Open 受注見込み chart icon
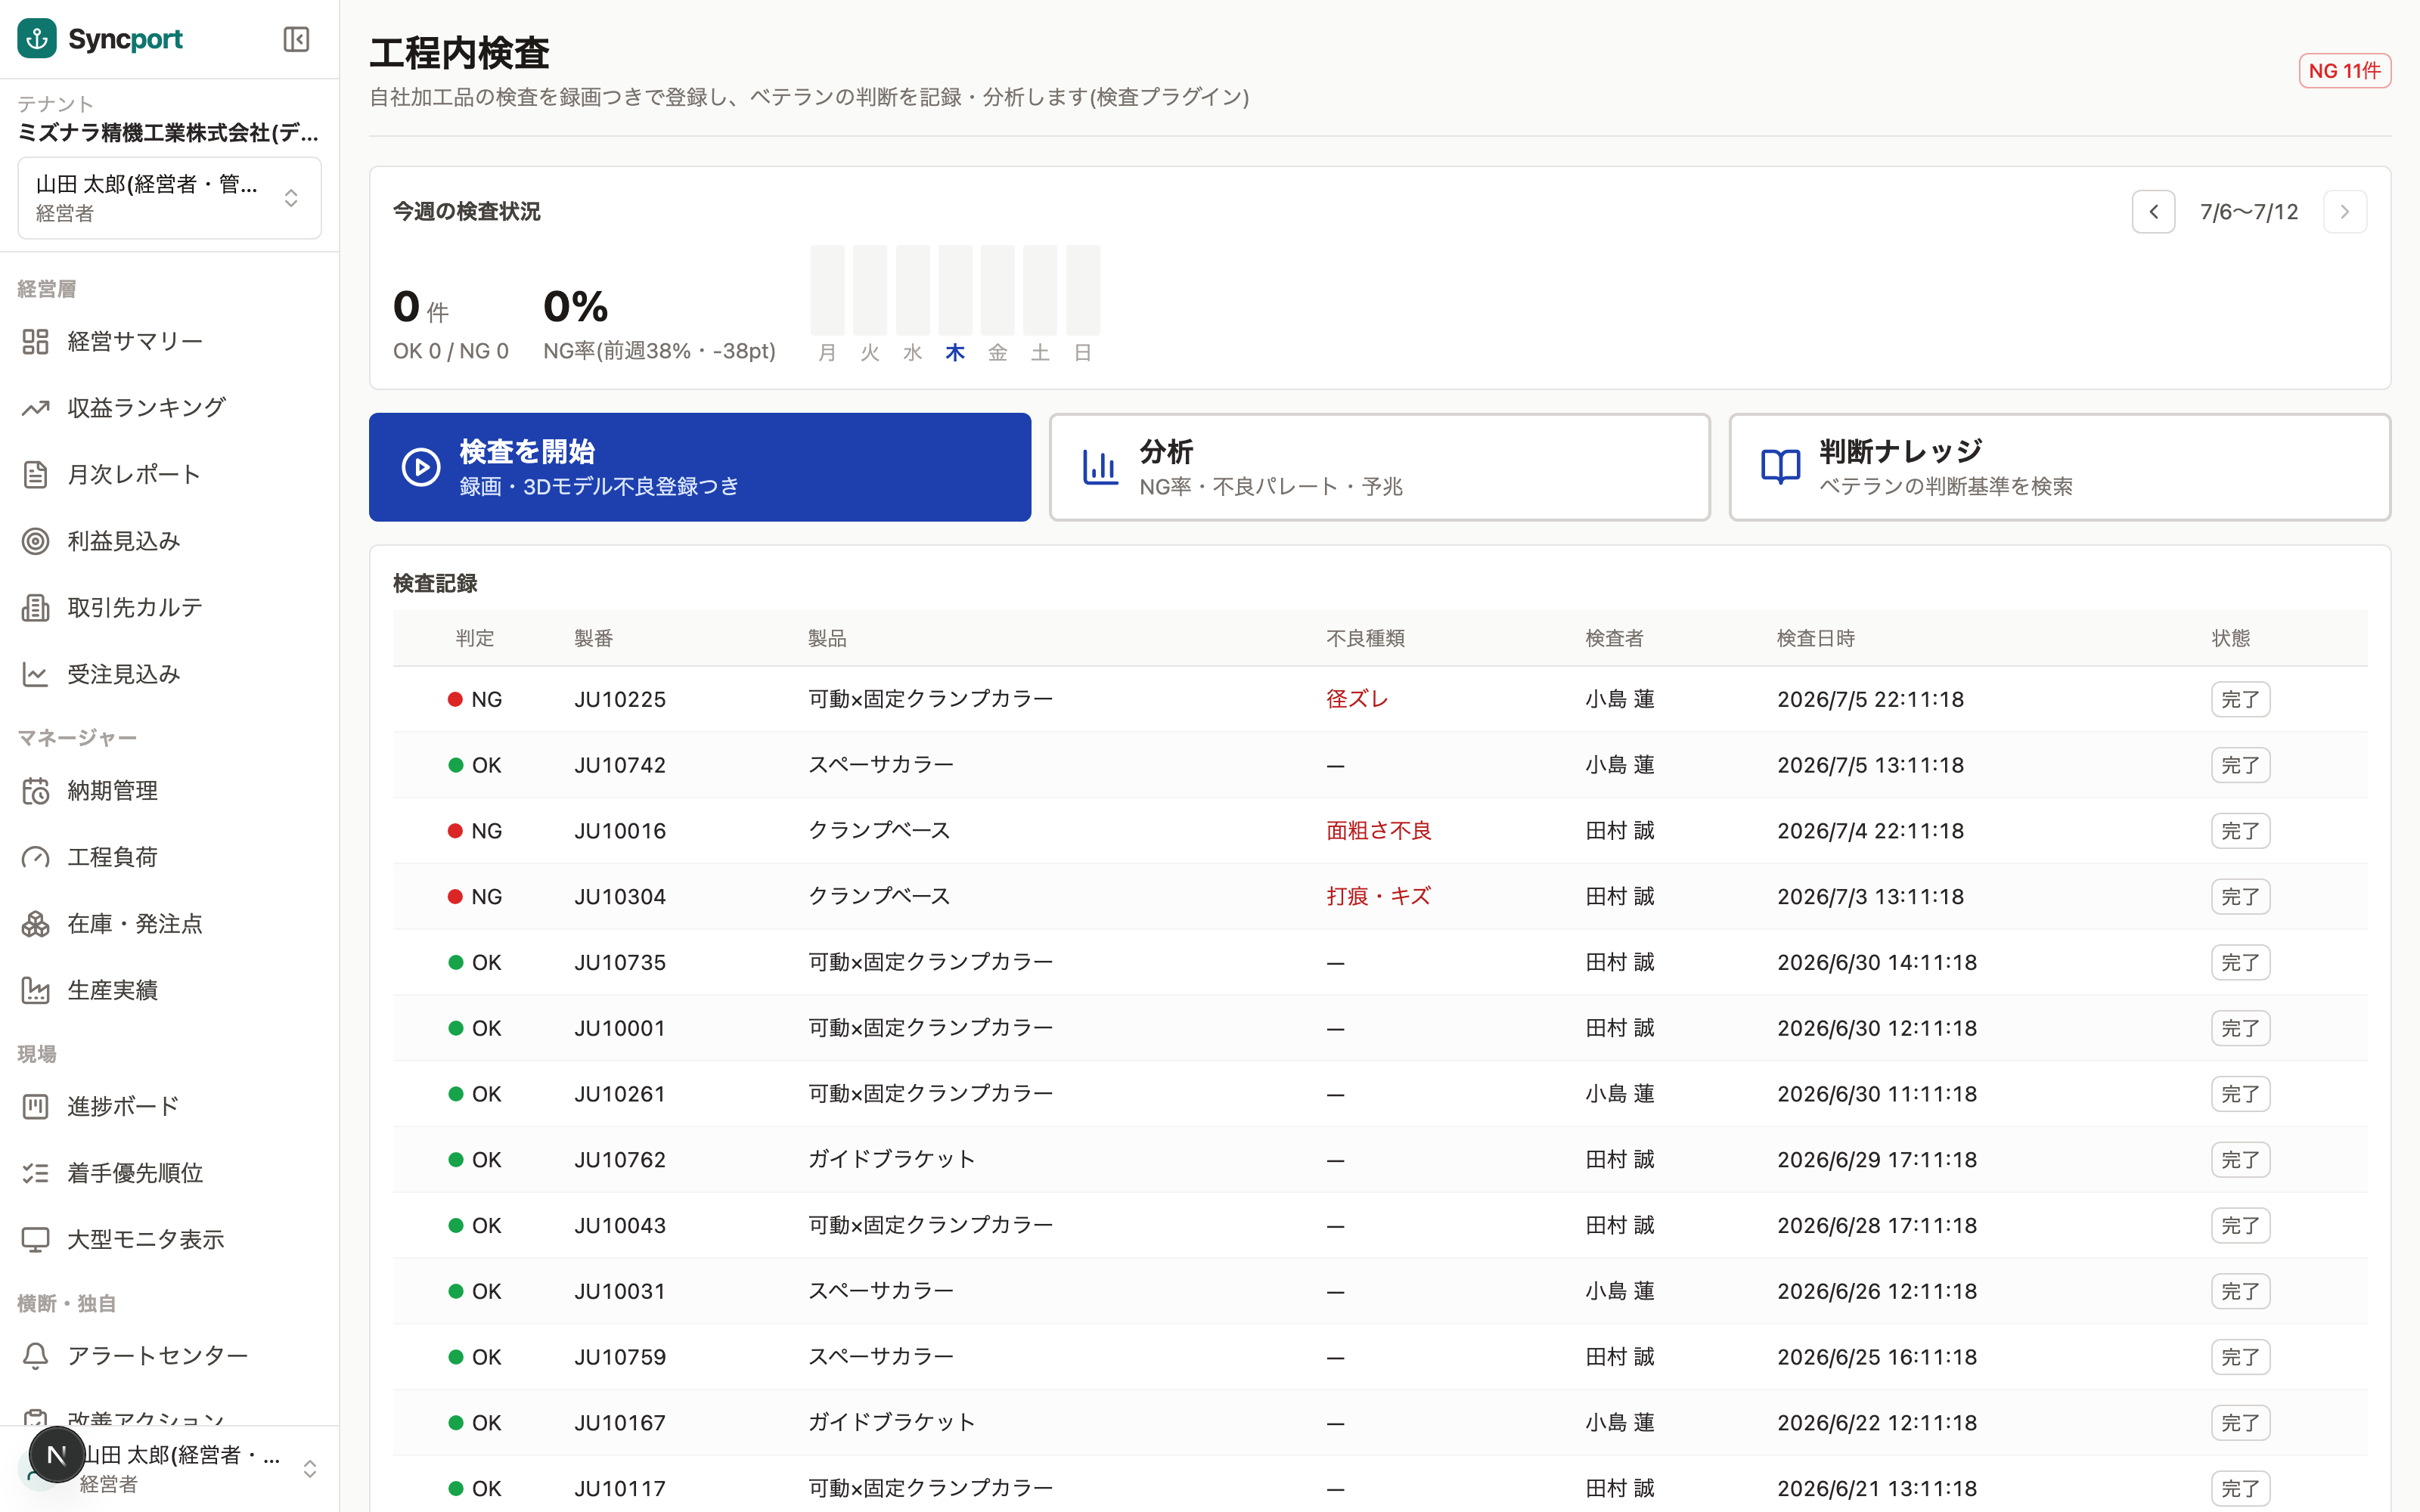2420x1512 pixels. 36,674
